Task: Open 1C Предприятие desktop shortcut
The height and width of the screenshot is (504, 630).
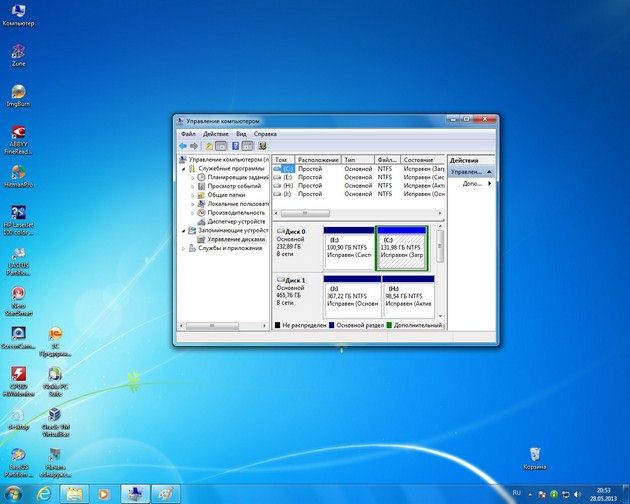Action: pyautogui.click(x=55, y=342)
